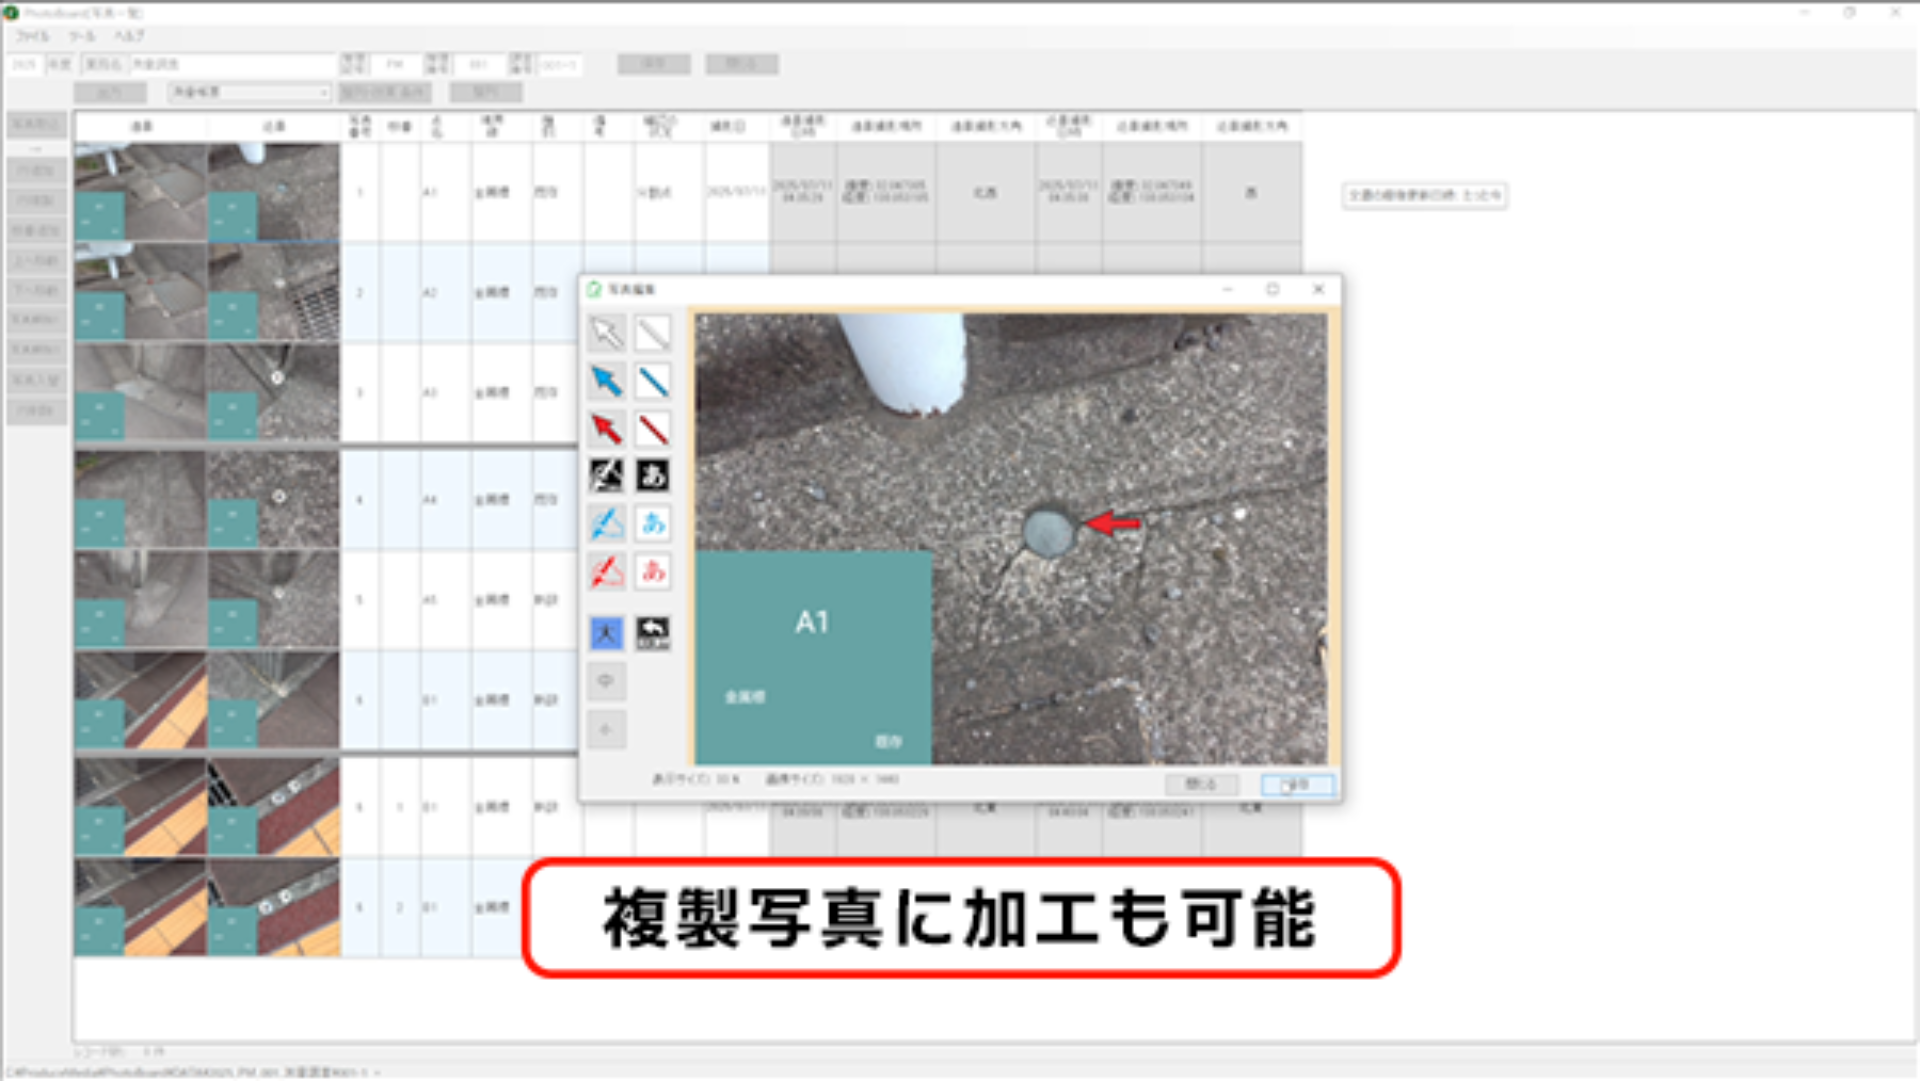The image size is (1920, 1081).
Task: Select the white arrow tool in photo editor
Action: (x=606, y=333)
